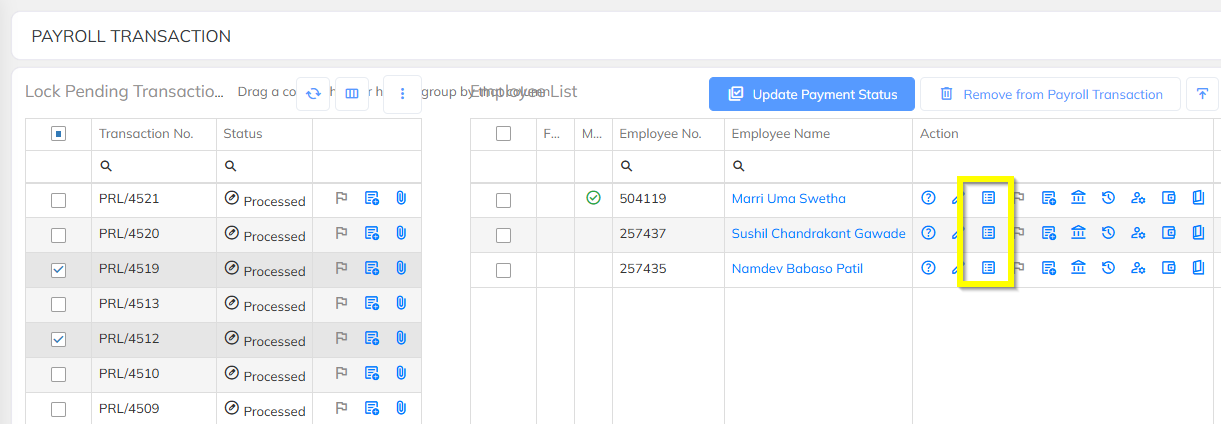View history icon for Marri Uma Swetha
The image size is (1221, 424).
click(1108, 198)
